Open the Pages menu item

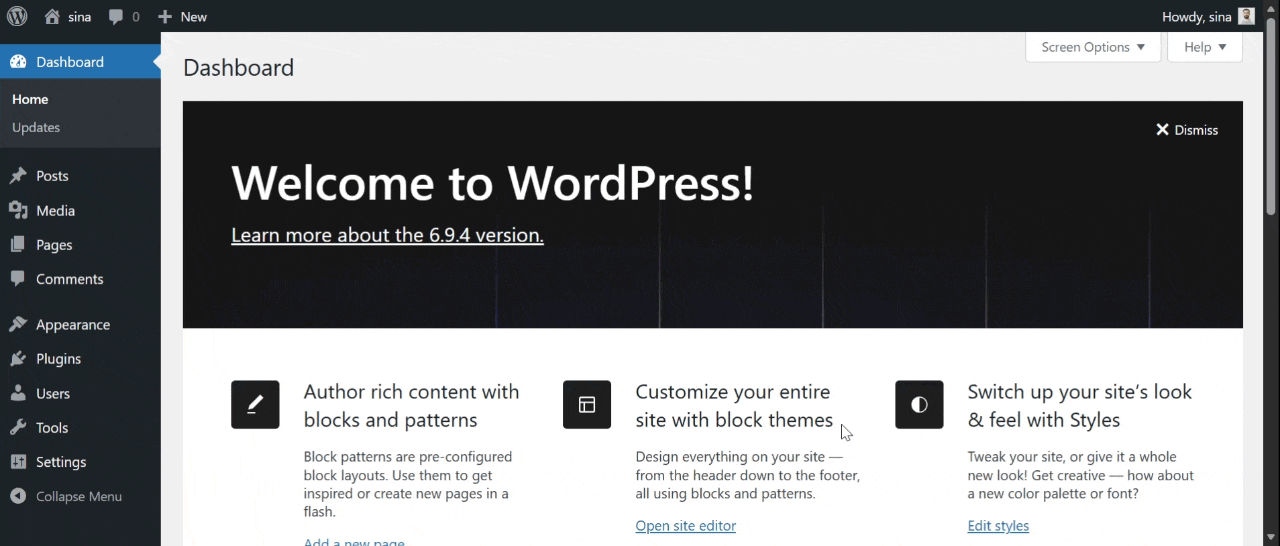(54, 245)
